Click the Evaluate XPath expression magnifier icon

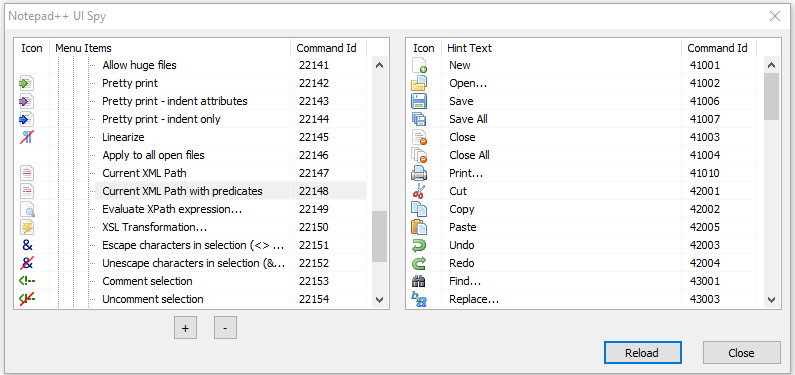(x=26, y=209)
